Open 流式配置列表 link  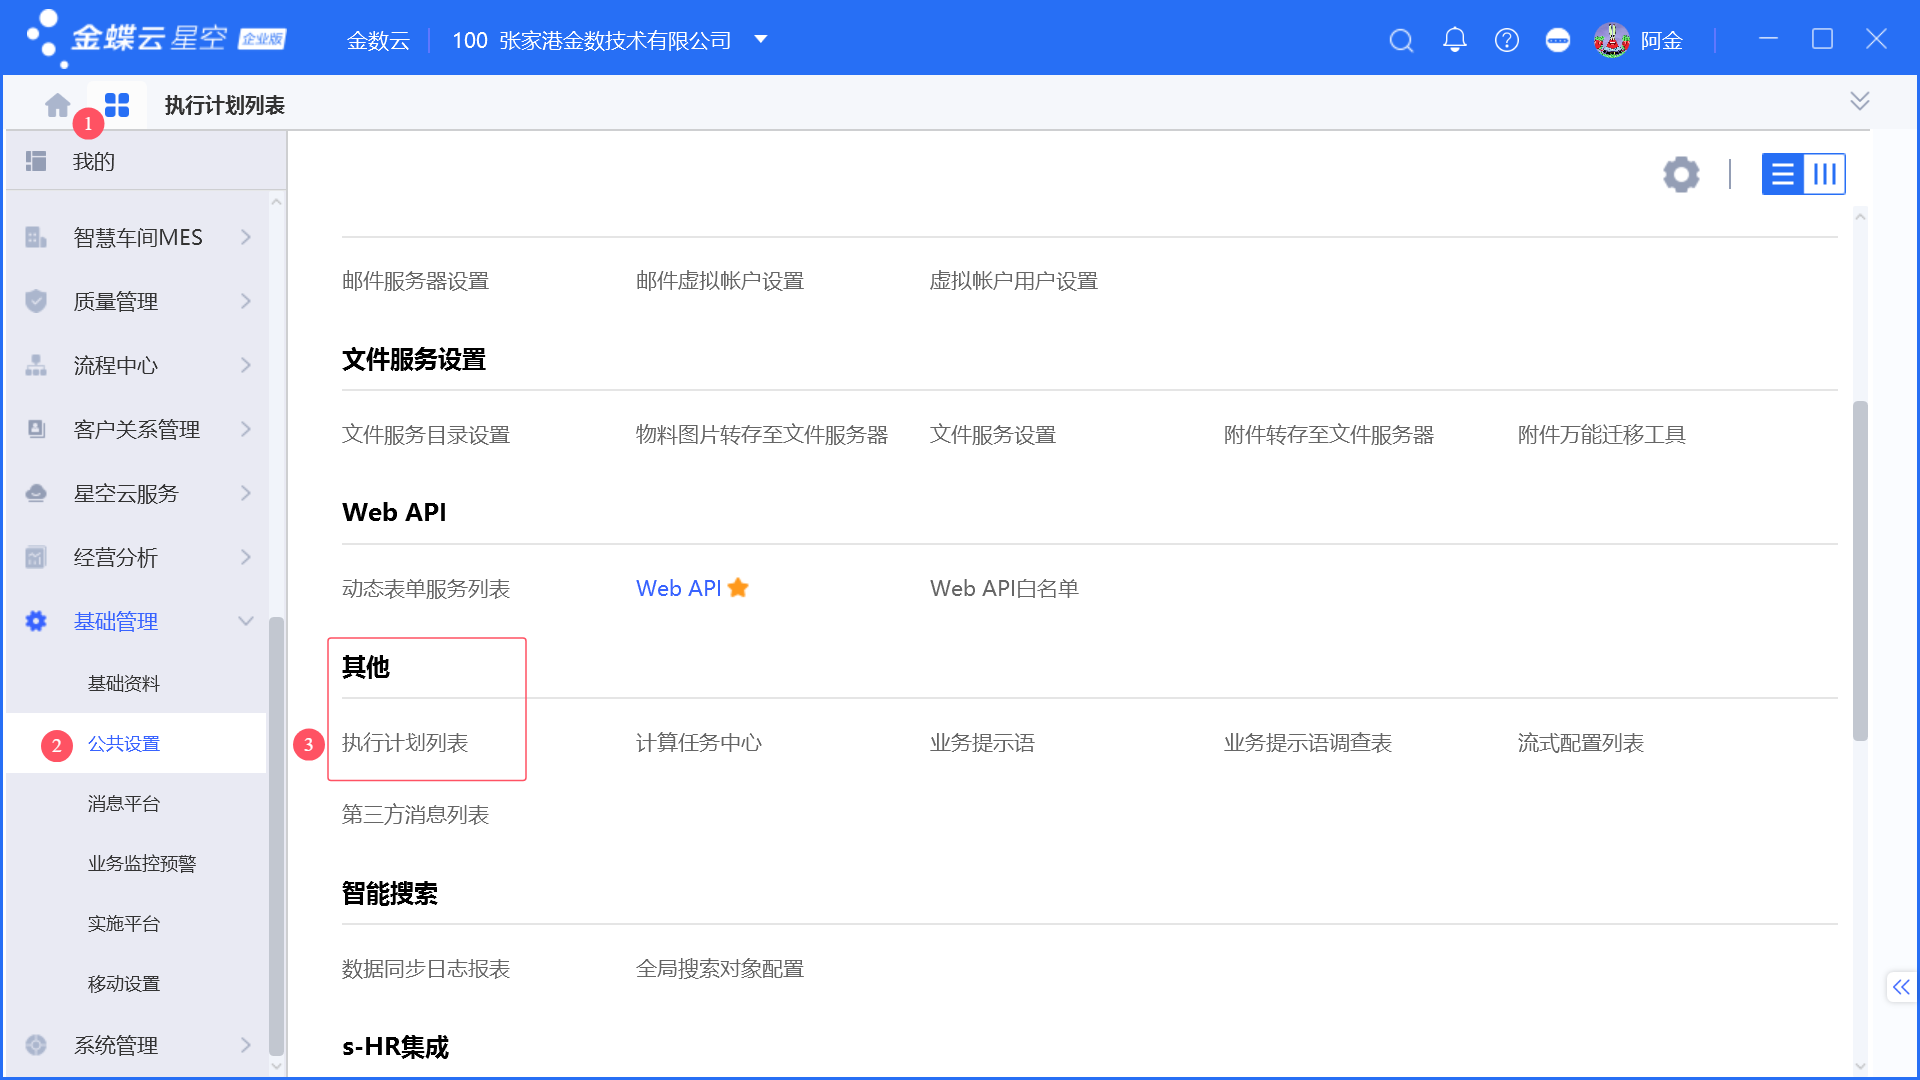[x=1581, y=743]
